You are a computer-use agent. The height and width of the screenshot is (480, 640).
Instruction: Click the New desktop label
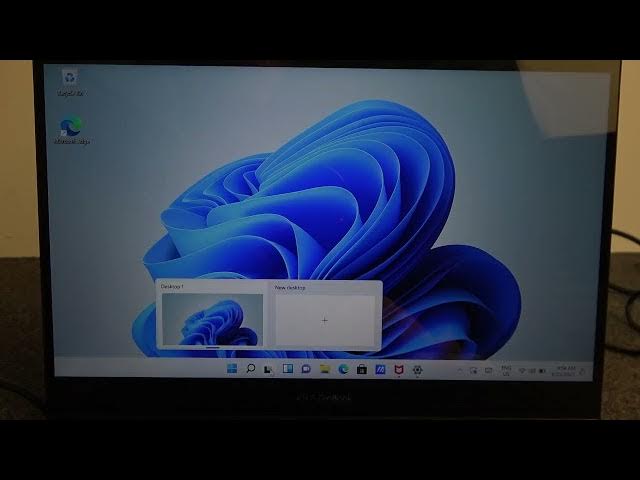(290, 287)
